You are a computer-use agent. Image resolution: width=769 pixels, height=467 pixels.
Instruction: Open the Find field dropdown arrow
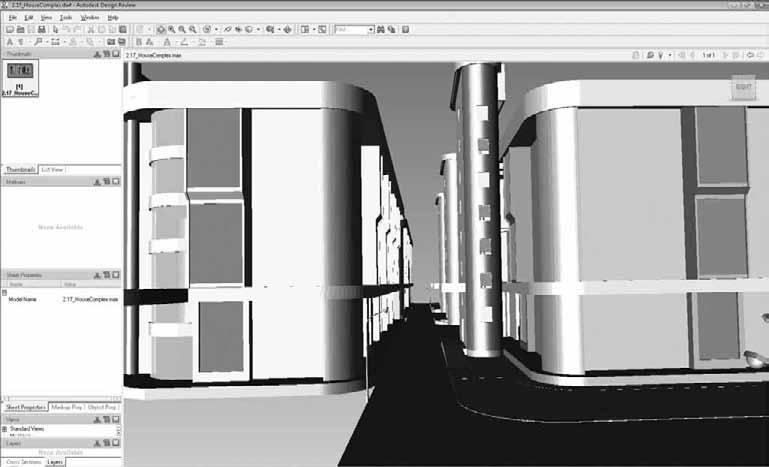[x=371, y=29]
